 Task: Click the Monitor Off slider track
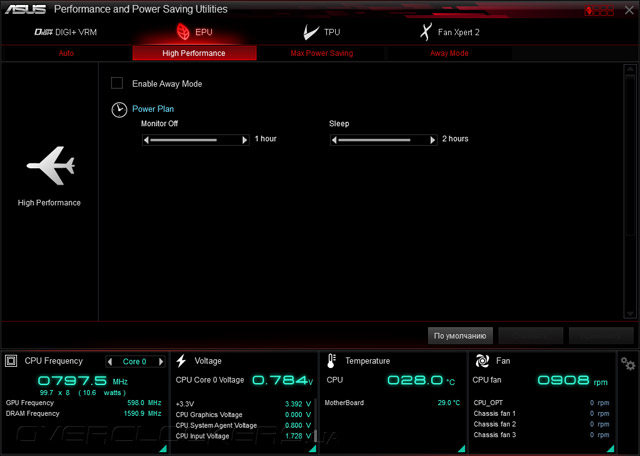point(196,140)
